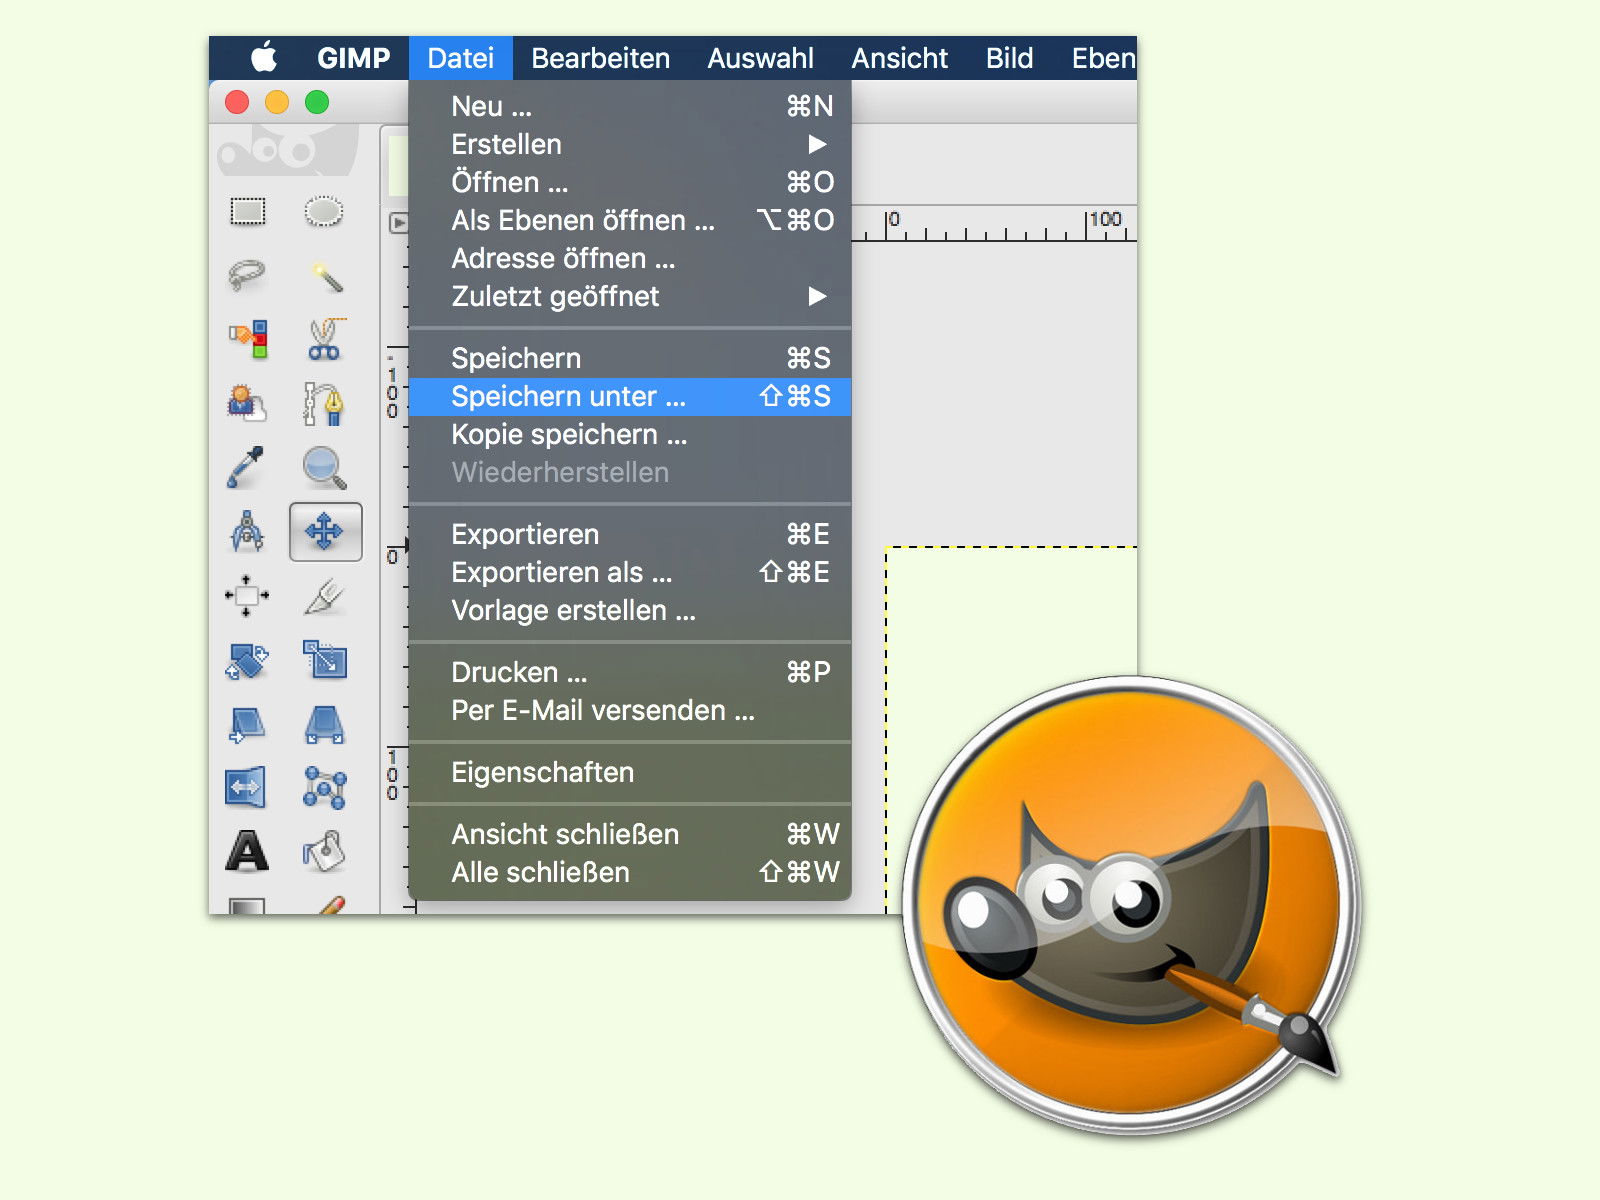The width and height of the screenshot is (1600, 1200).
Task: Select the Paths tool
Action: point(325,403)
